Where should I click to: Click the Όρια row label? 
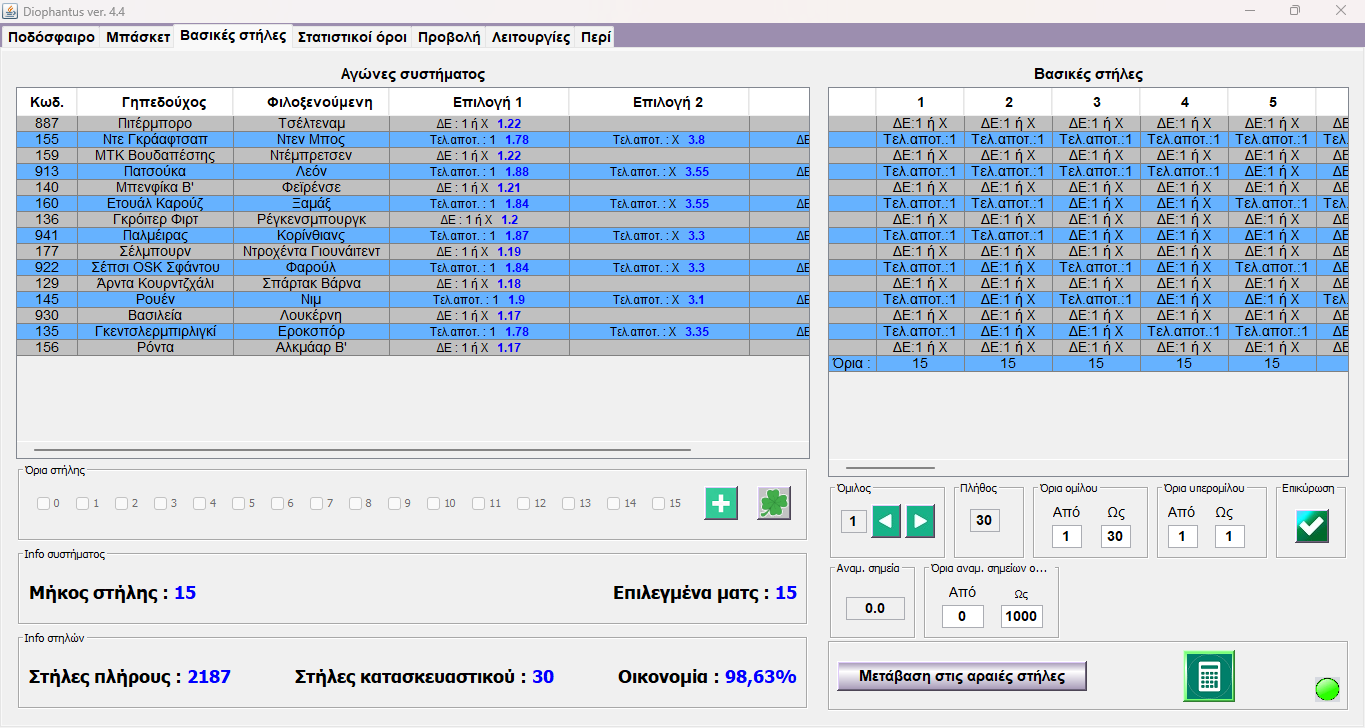click(x=853, y=363)
